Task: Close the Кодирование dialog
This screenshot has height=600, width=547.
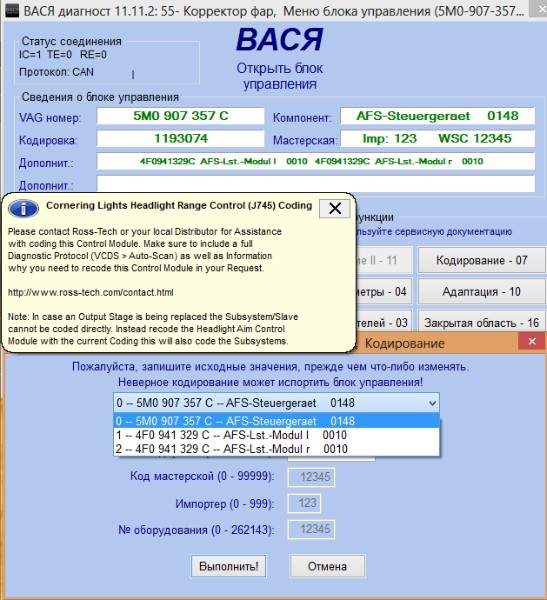Action: coord(532,341)
